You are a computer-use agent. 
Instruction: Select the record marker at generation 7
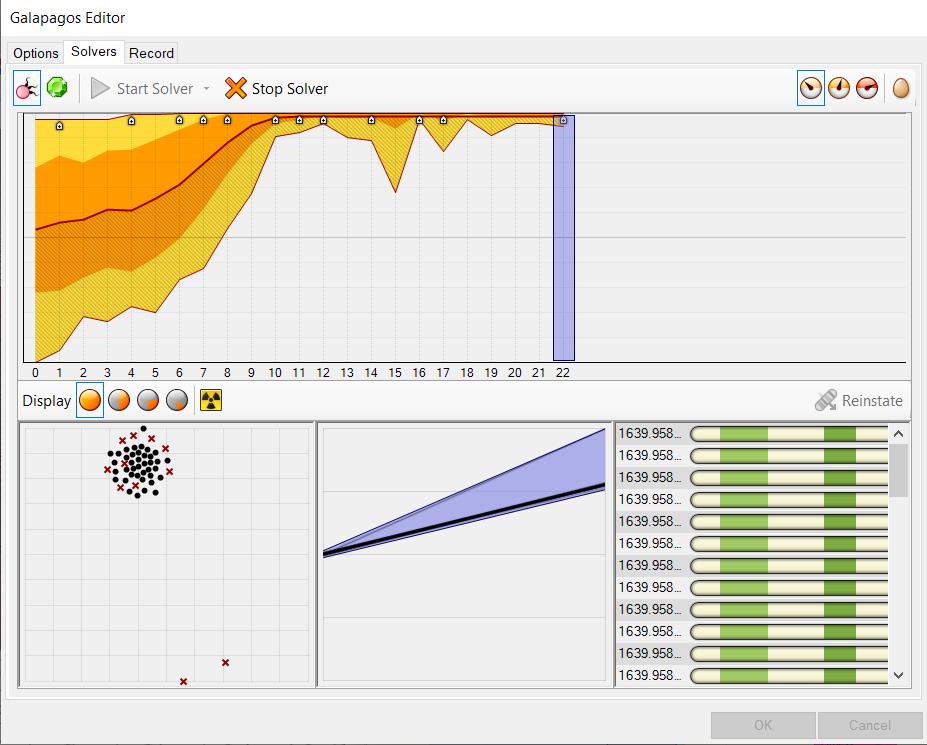click(203, 120)
